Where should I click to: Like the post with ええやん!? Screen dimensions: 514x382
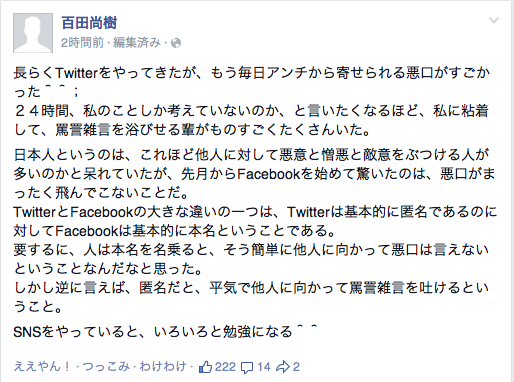pyautogui.click(x=42, y=367)
